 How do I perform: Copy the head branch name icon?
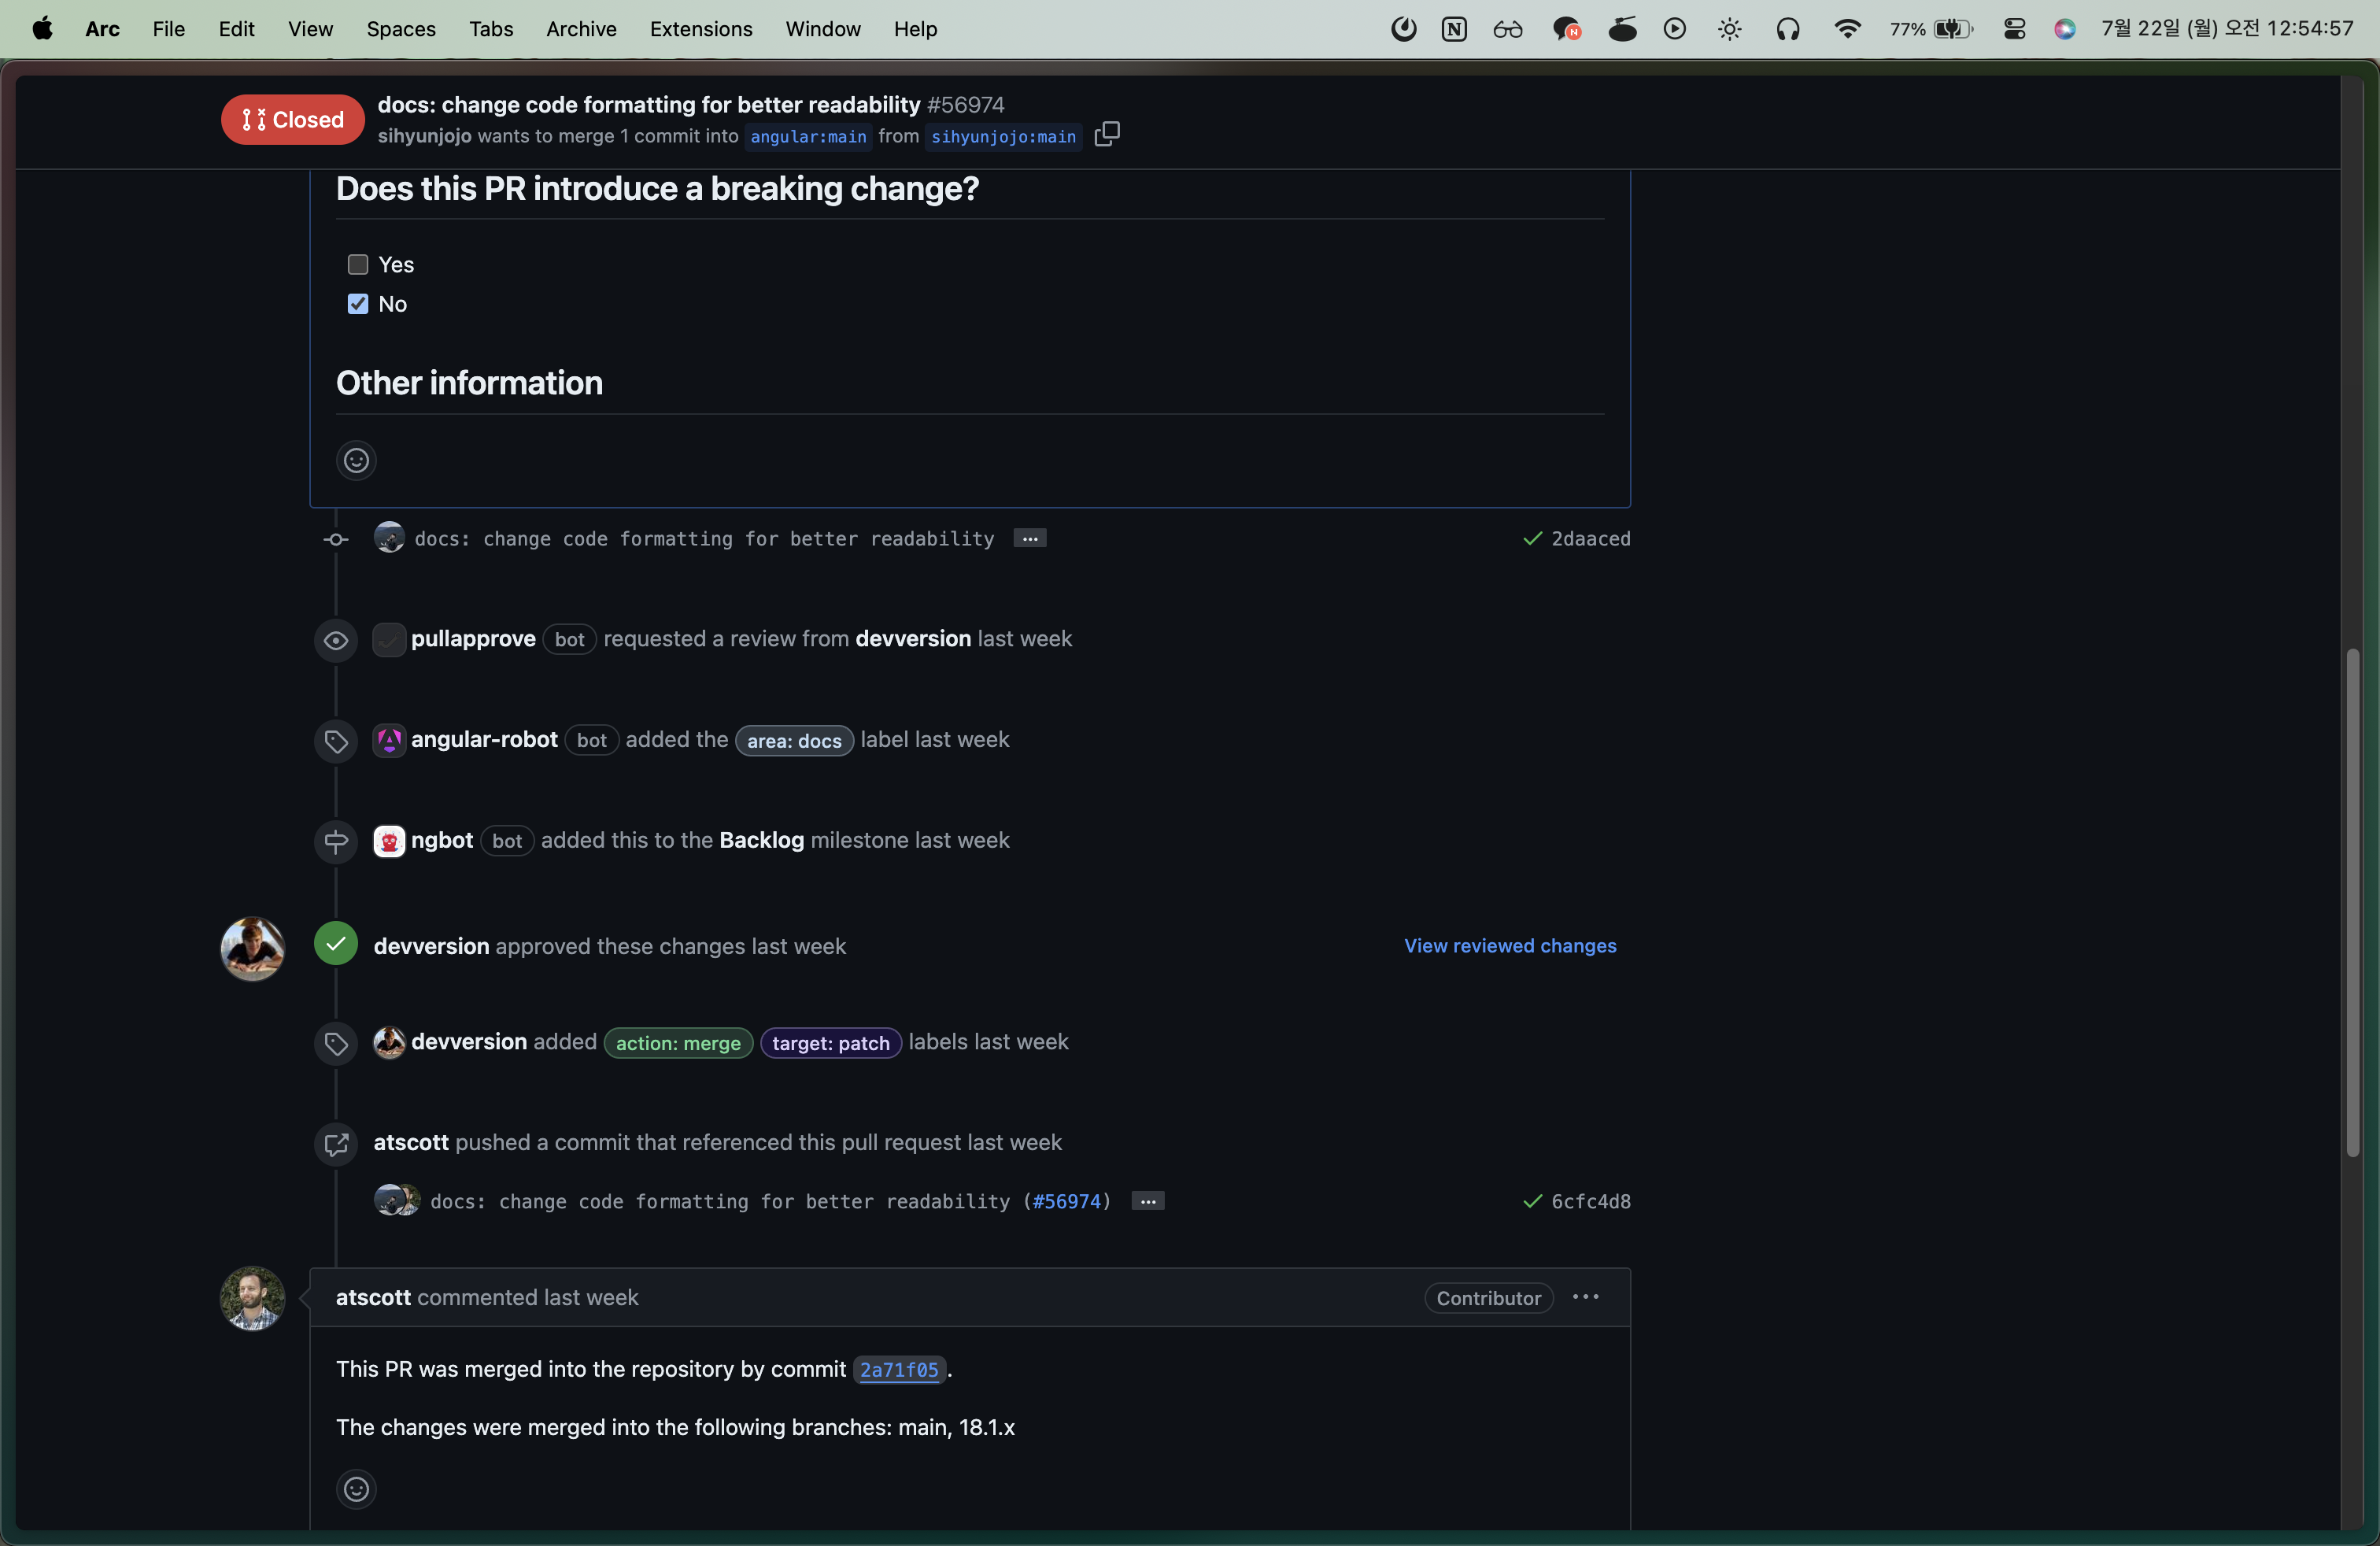(x=1106, y=134)
